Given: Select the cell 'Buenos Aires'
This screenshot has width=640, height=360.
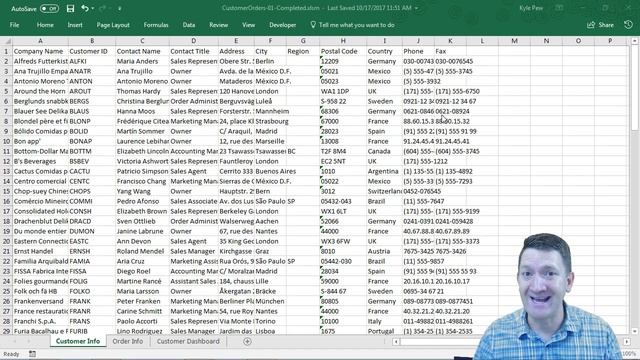Looking at the screenshot, I should (x=270, y=171).
